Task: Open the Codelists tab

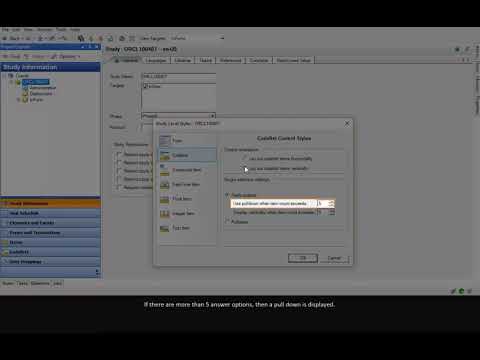Action: pyautogui.click(x=259, y=60)
